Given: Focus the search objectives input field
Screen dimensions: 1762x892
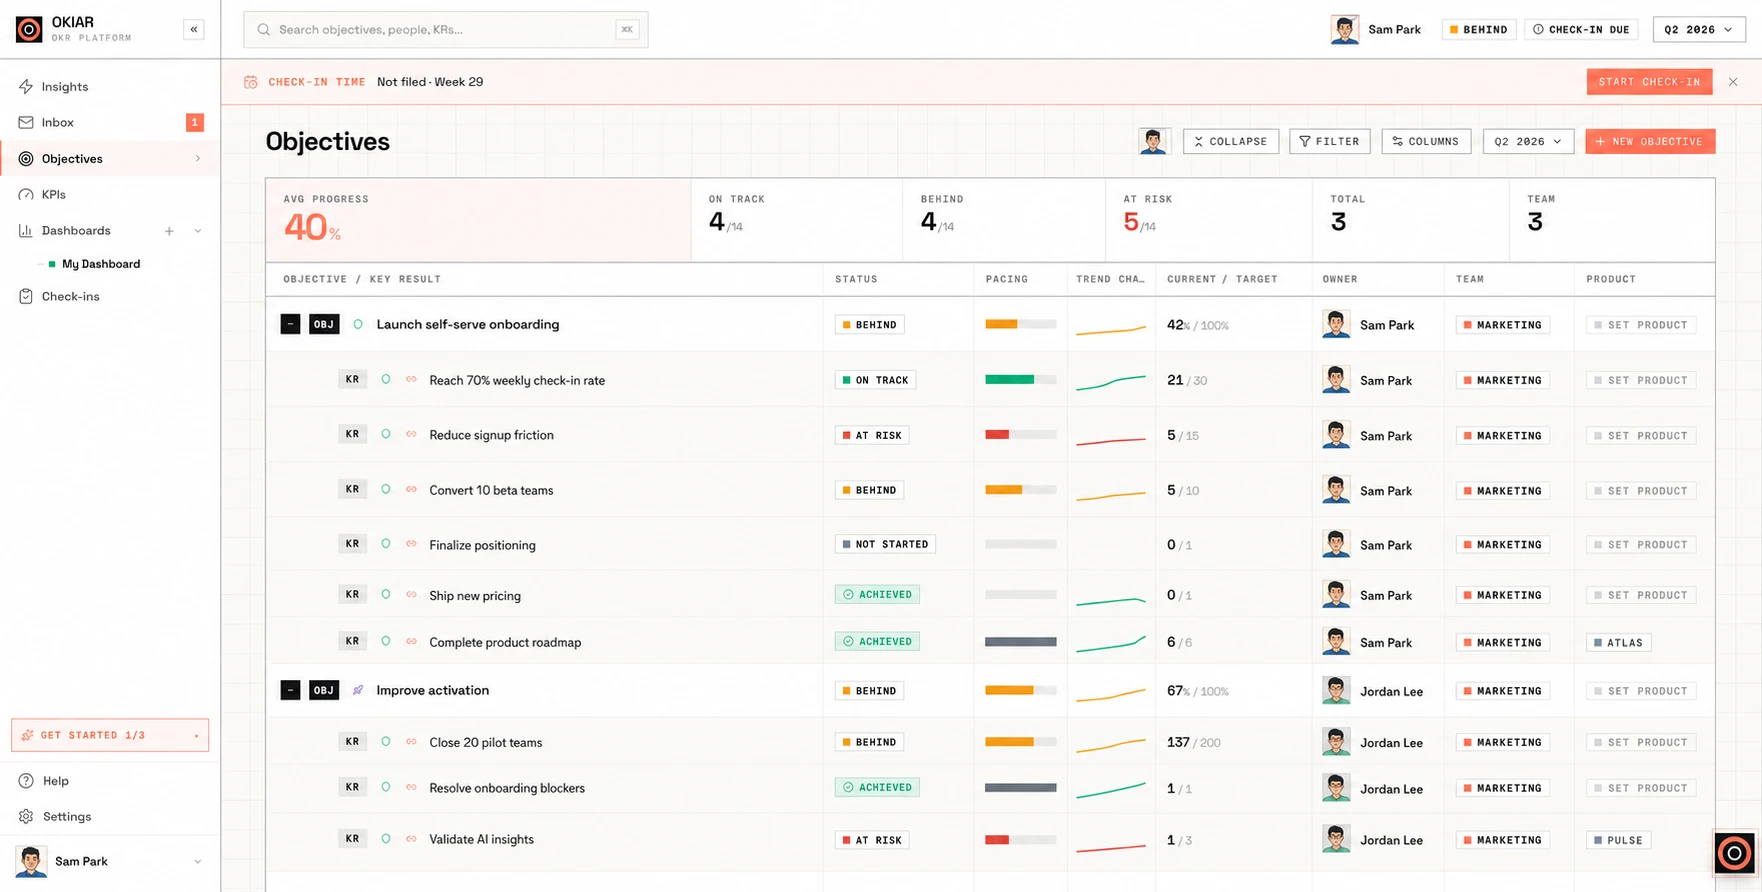Looking at the screenshot, I should coord(446,30).
